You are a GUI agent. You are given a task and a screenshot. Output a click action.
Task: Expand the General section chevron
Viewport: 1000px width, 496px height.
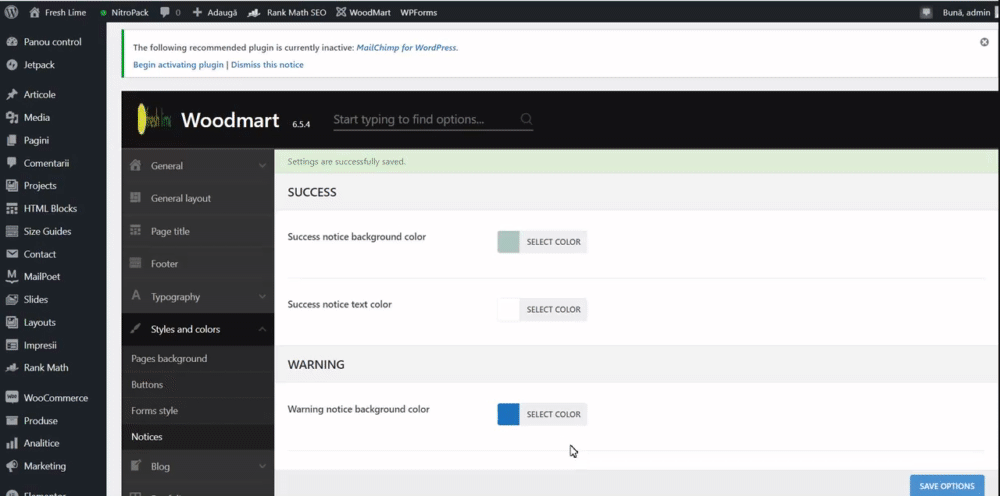pos(262,166)
